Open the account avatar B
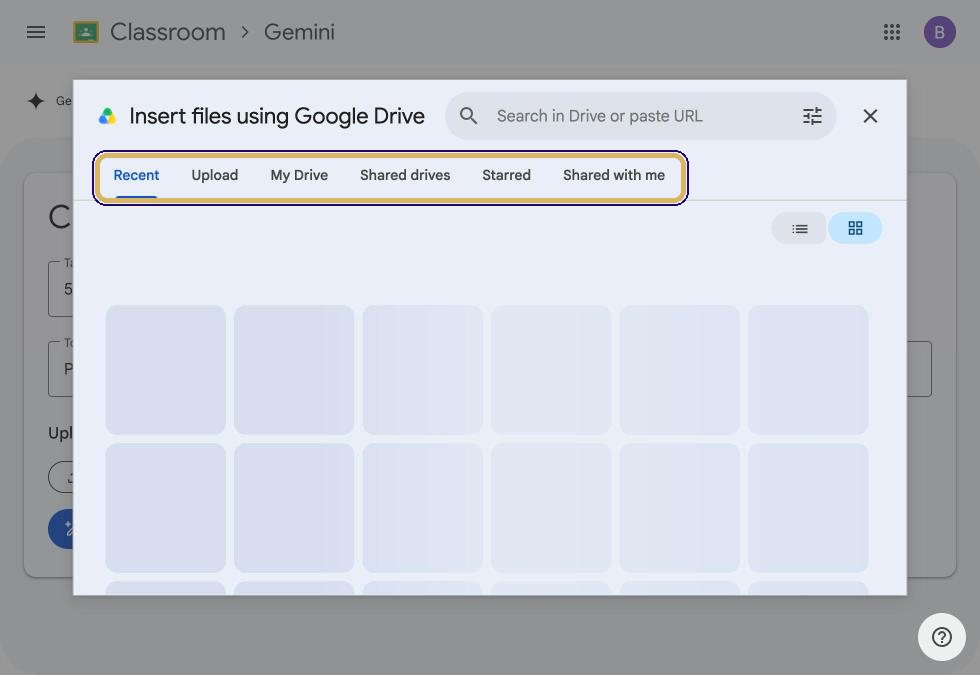This screenshot has height=675, width=980. pos(939,32)
